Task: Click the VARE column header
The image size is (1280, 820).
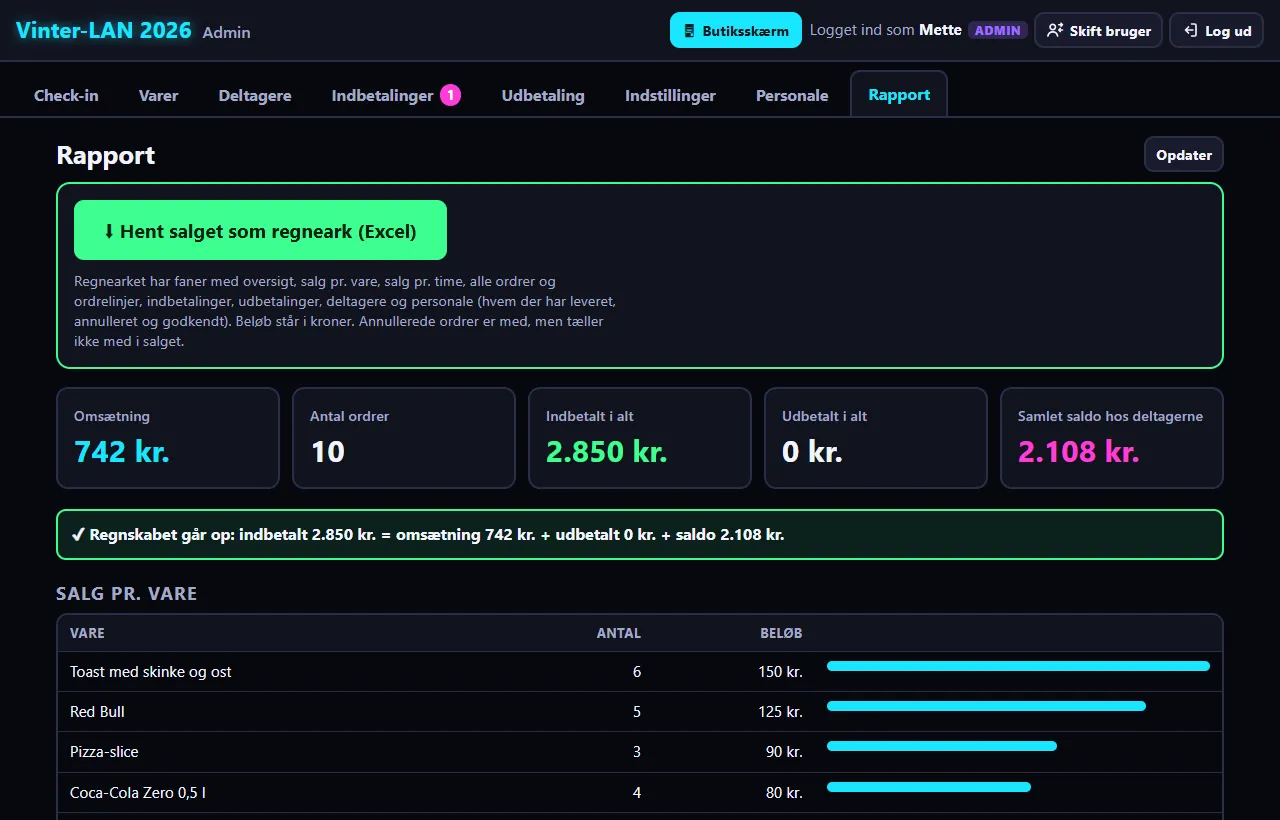Action: pyautogui.click(x=87, y=633)
